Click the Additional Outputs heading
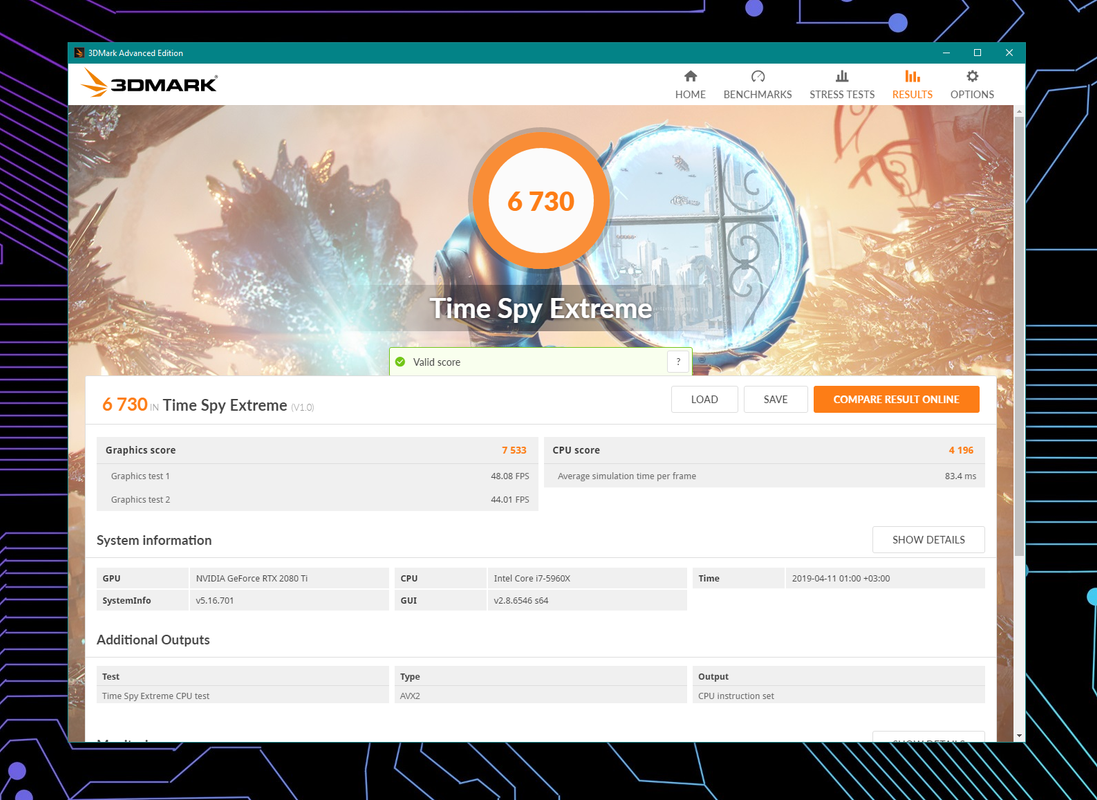The image size is (1097, 800). [153, 640]
